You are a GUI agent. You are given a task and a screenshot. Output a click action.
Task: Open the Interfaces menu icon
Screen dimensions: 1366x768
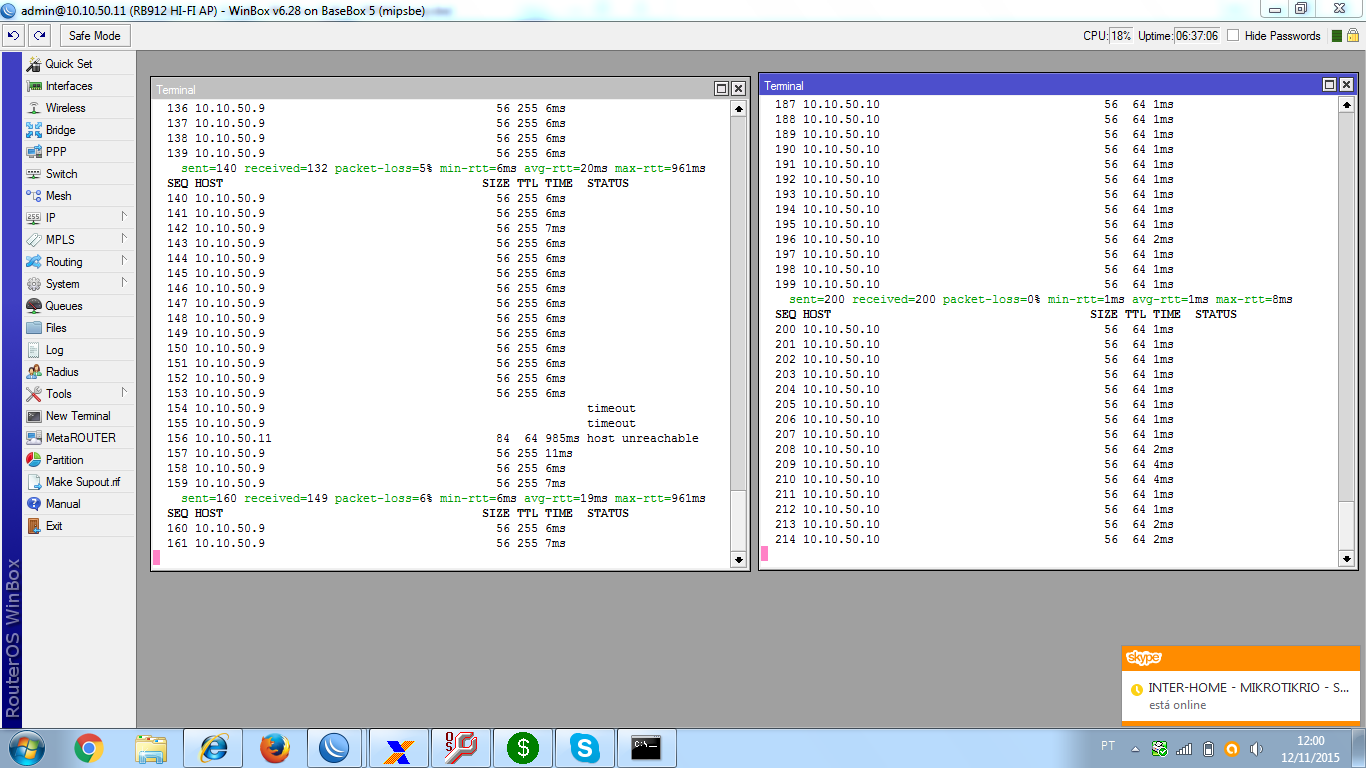34,86
